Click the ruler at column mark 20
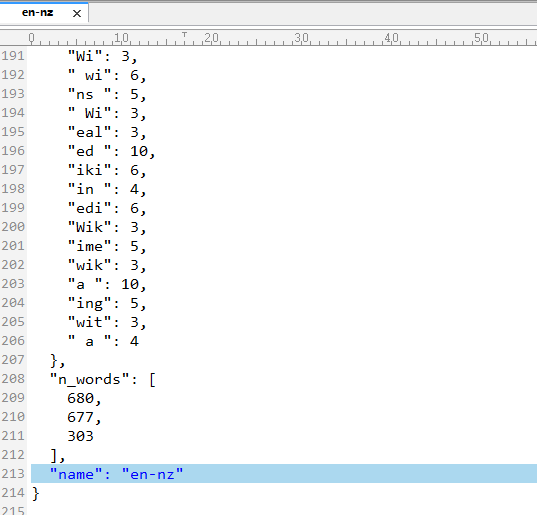This screenshot has width=537, height=515. pyautogui.click(x=211, y=38)
